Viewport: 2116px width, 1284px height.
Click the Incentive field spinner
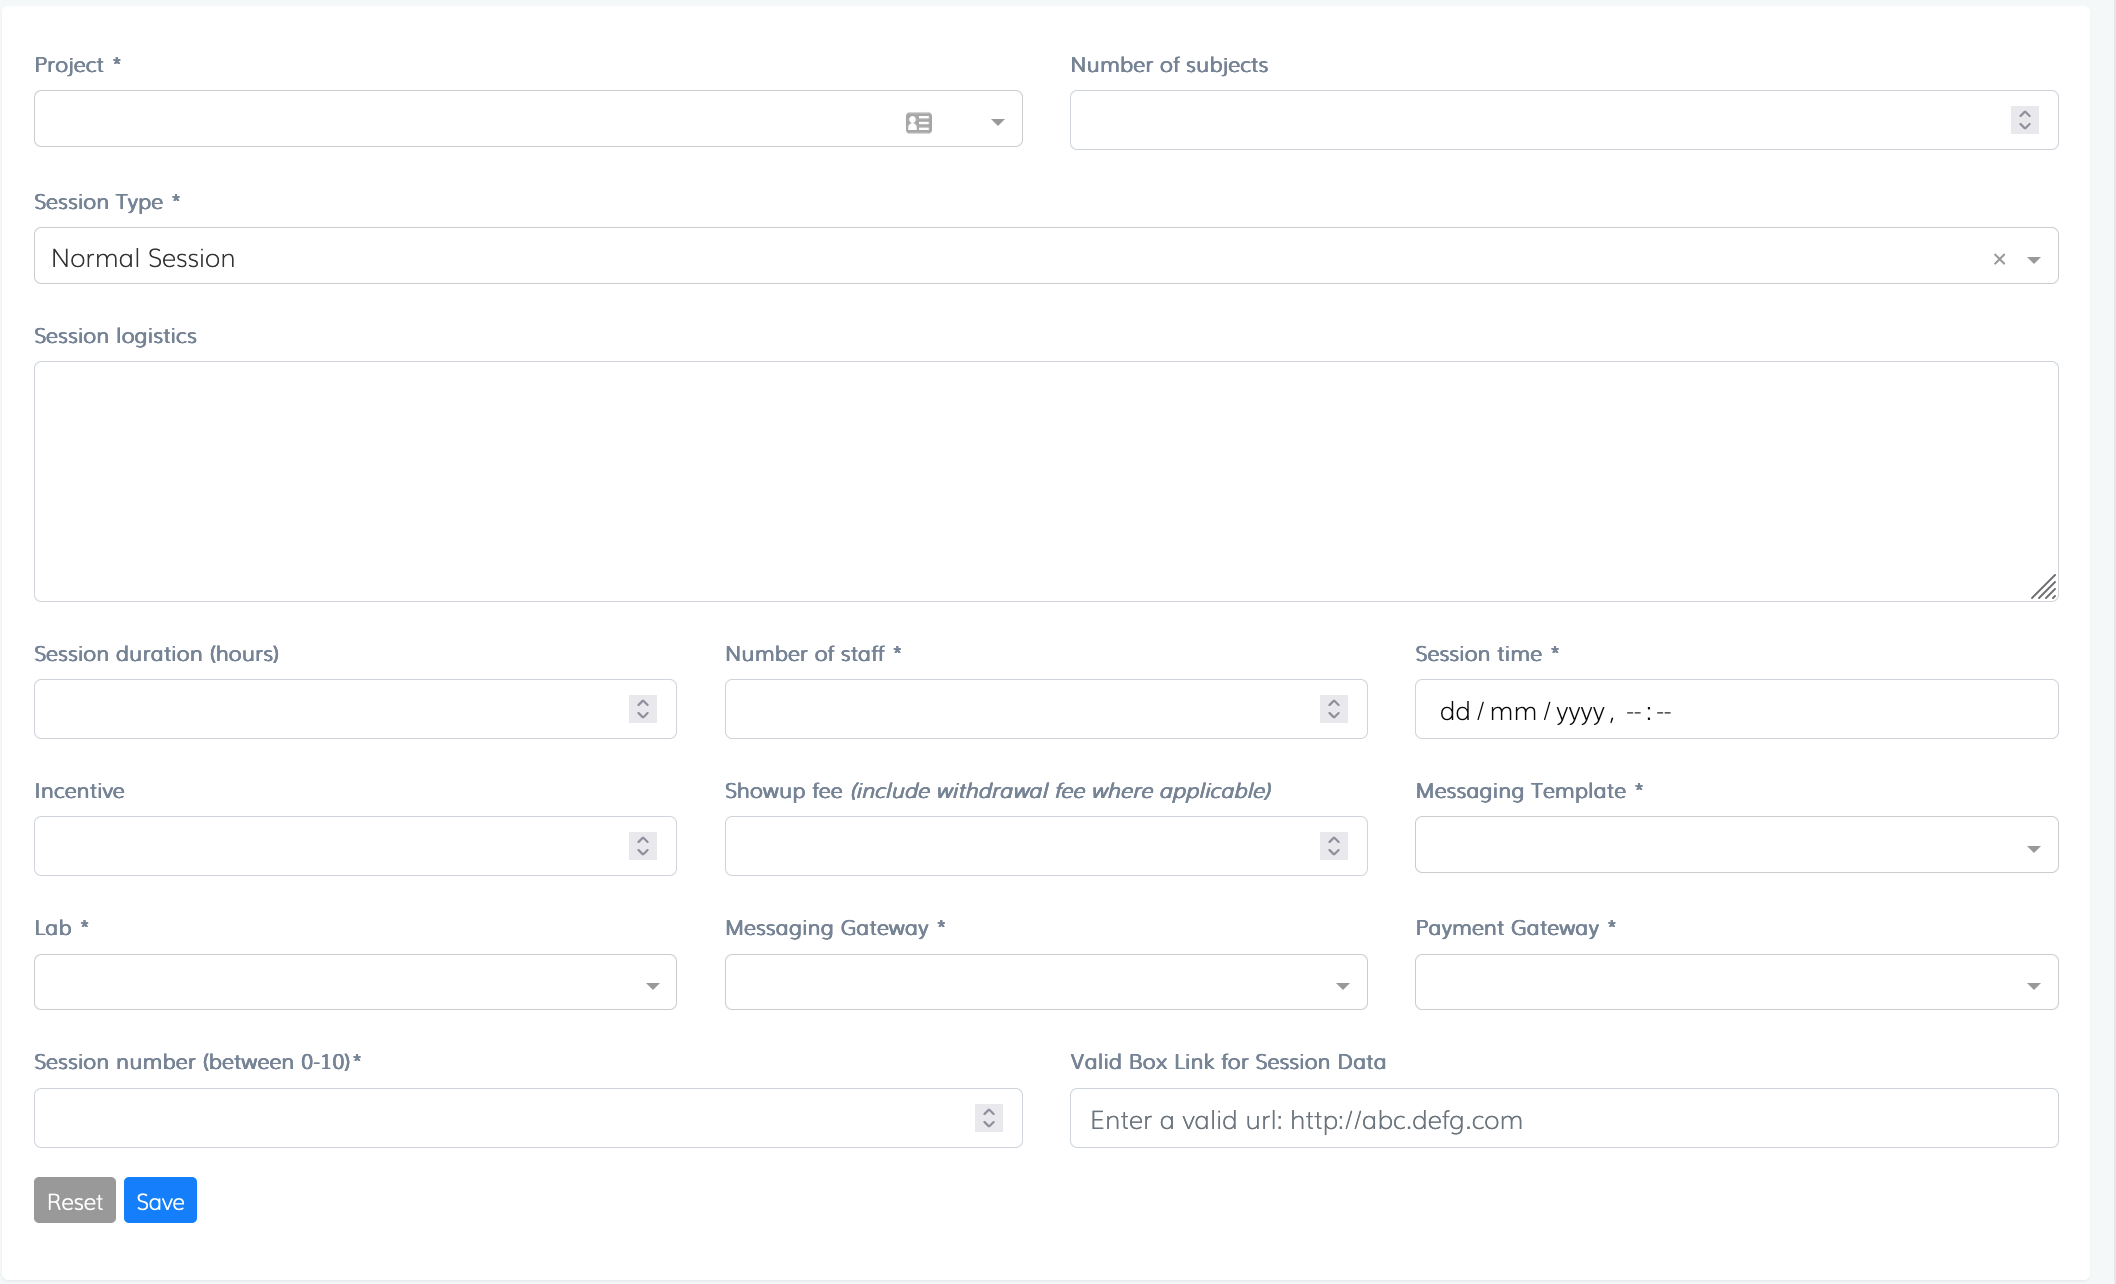coord(643,846)
